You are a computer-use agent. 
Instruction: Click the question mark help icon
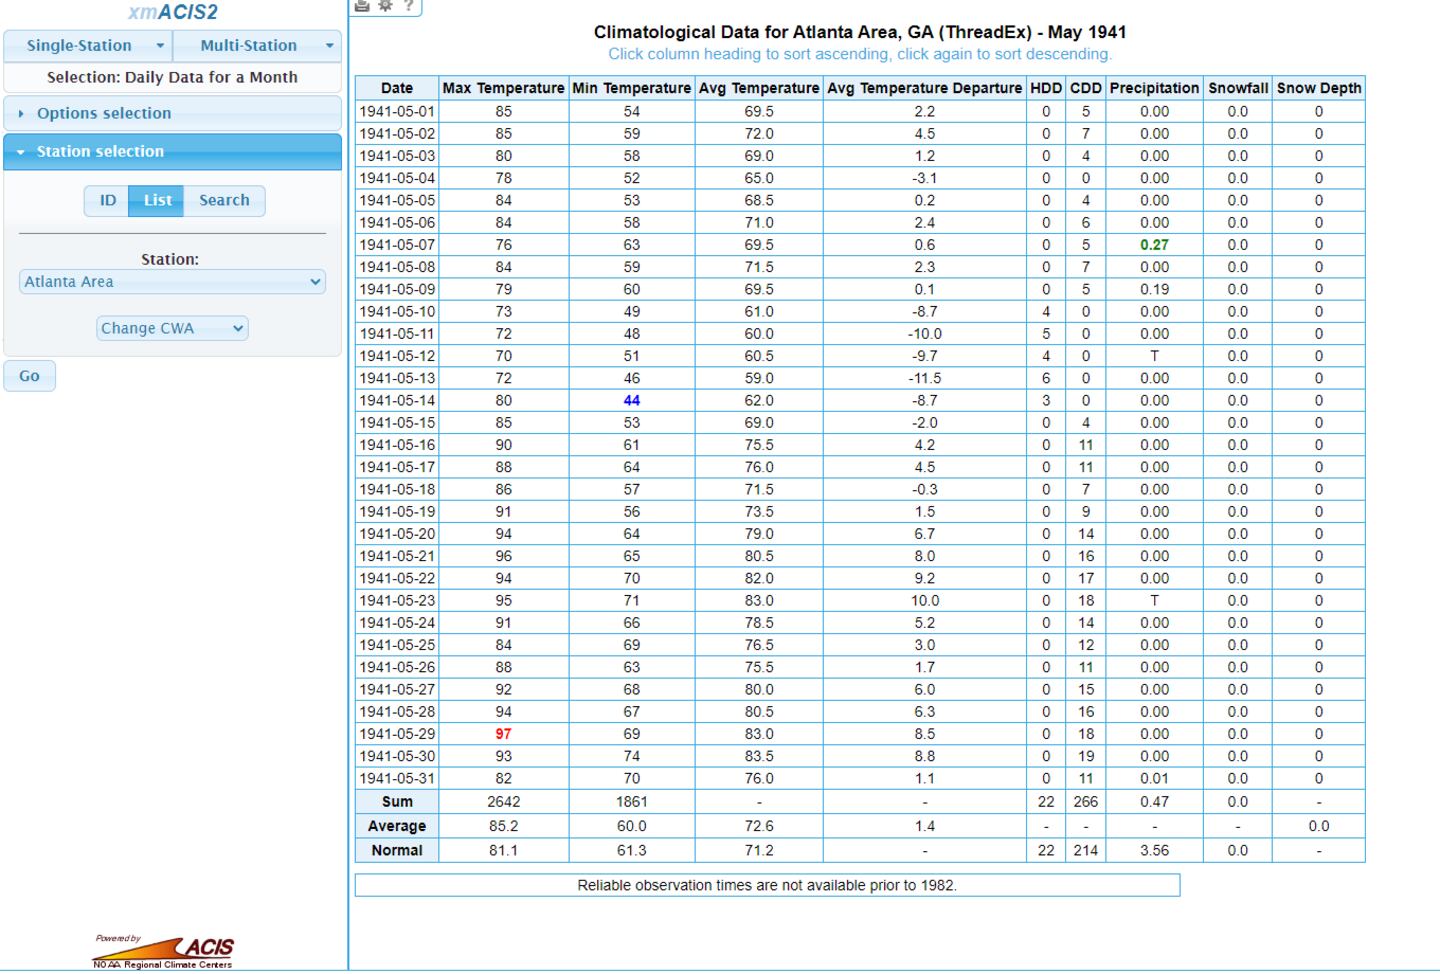tap(408, 5)
